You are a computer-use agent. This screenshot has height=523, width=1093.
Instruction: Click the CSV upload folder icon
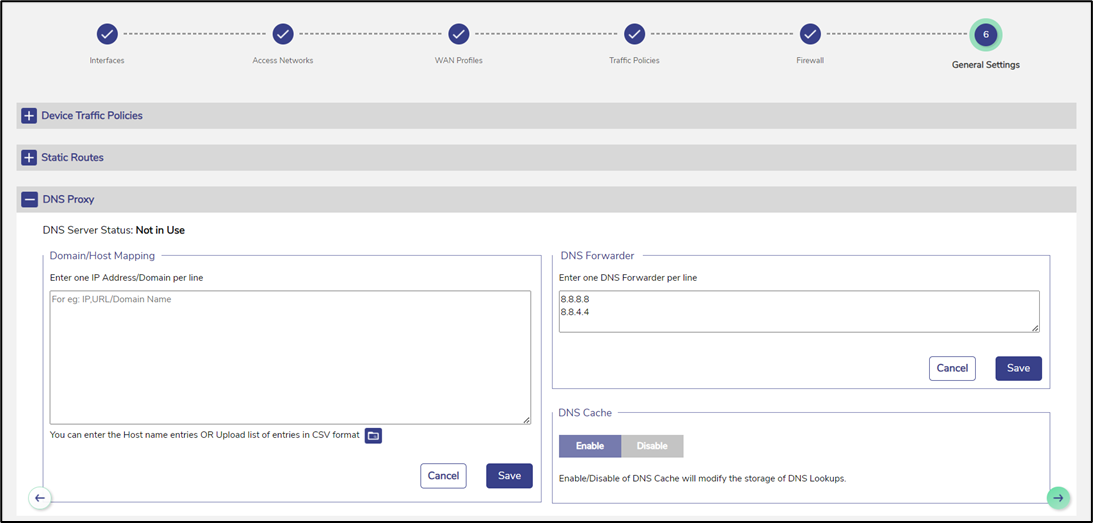373,435
